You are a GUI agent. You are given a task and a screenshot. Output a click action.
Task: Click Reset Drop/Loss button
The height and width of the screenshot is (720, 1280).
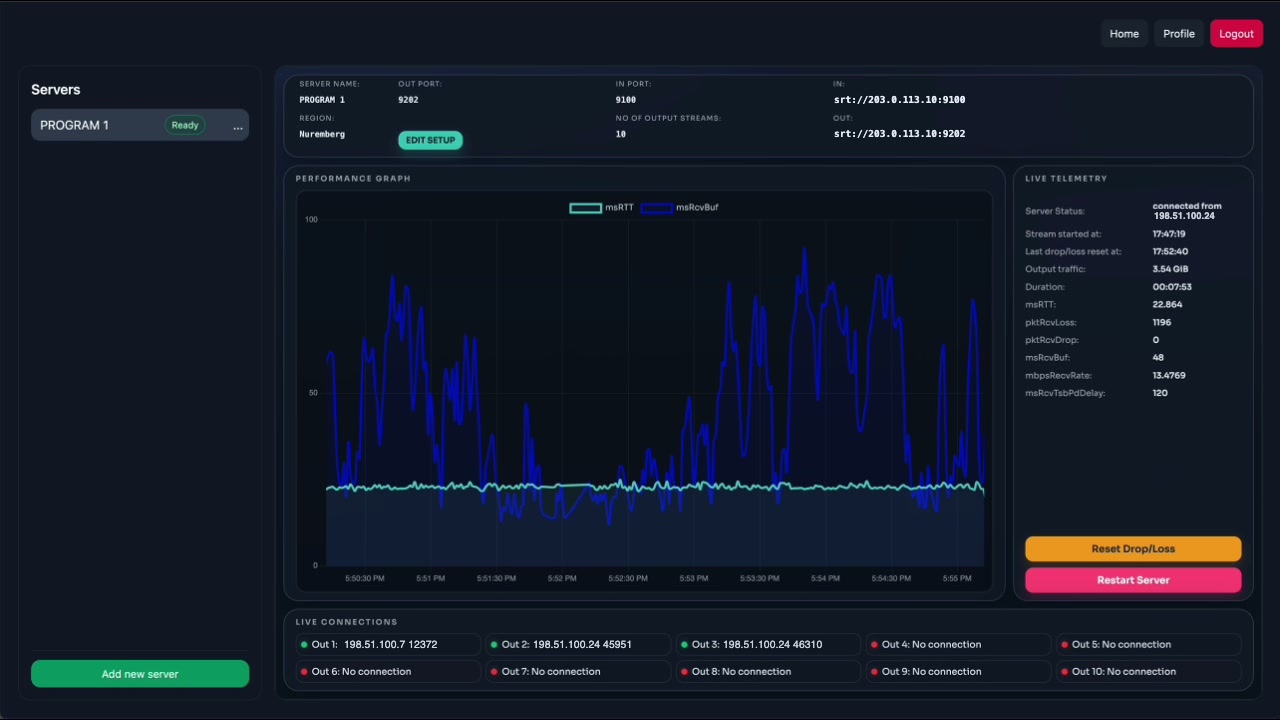1133,549
